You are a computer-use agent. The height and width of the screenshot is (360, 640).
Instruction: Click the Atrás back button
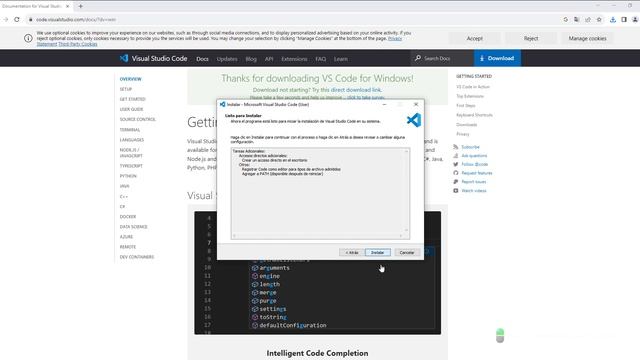(x=352, y=253)
